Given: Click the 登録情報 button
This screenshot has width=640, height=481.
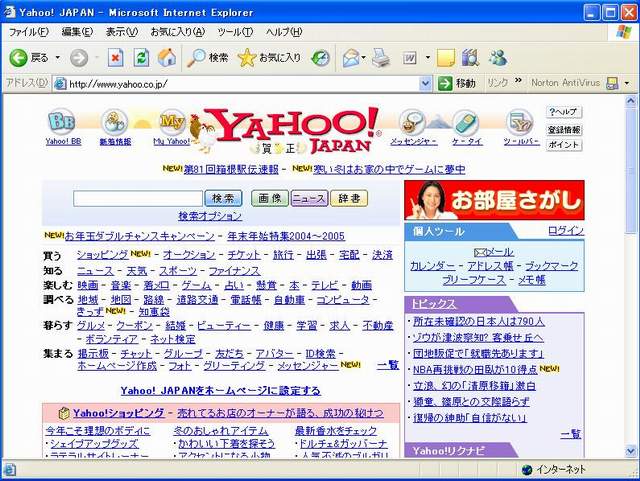Looking at the screenshot, I should pos(564,130).
